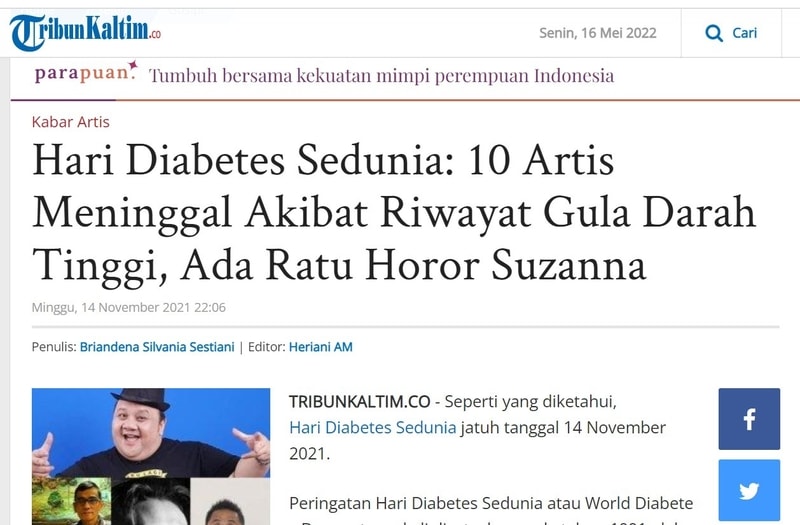Open the Kabar Artis category
Screen dimensions: 800x525
point(71,121)
